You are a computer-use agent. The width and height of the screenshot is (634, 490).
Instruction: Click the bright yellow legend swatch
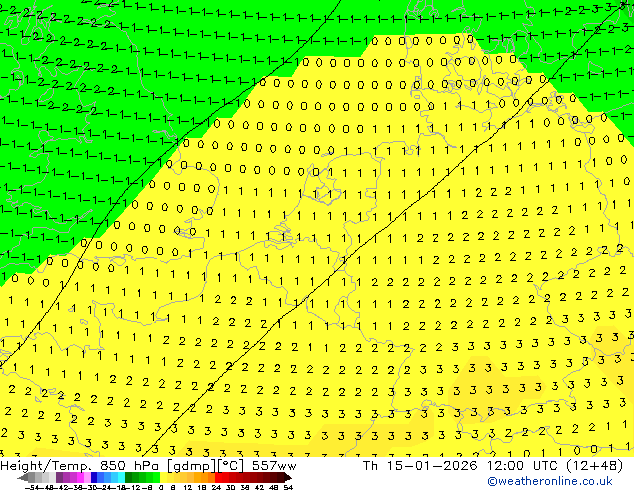[163, 478]
